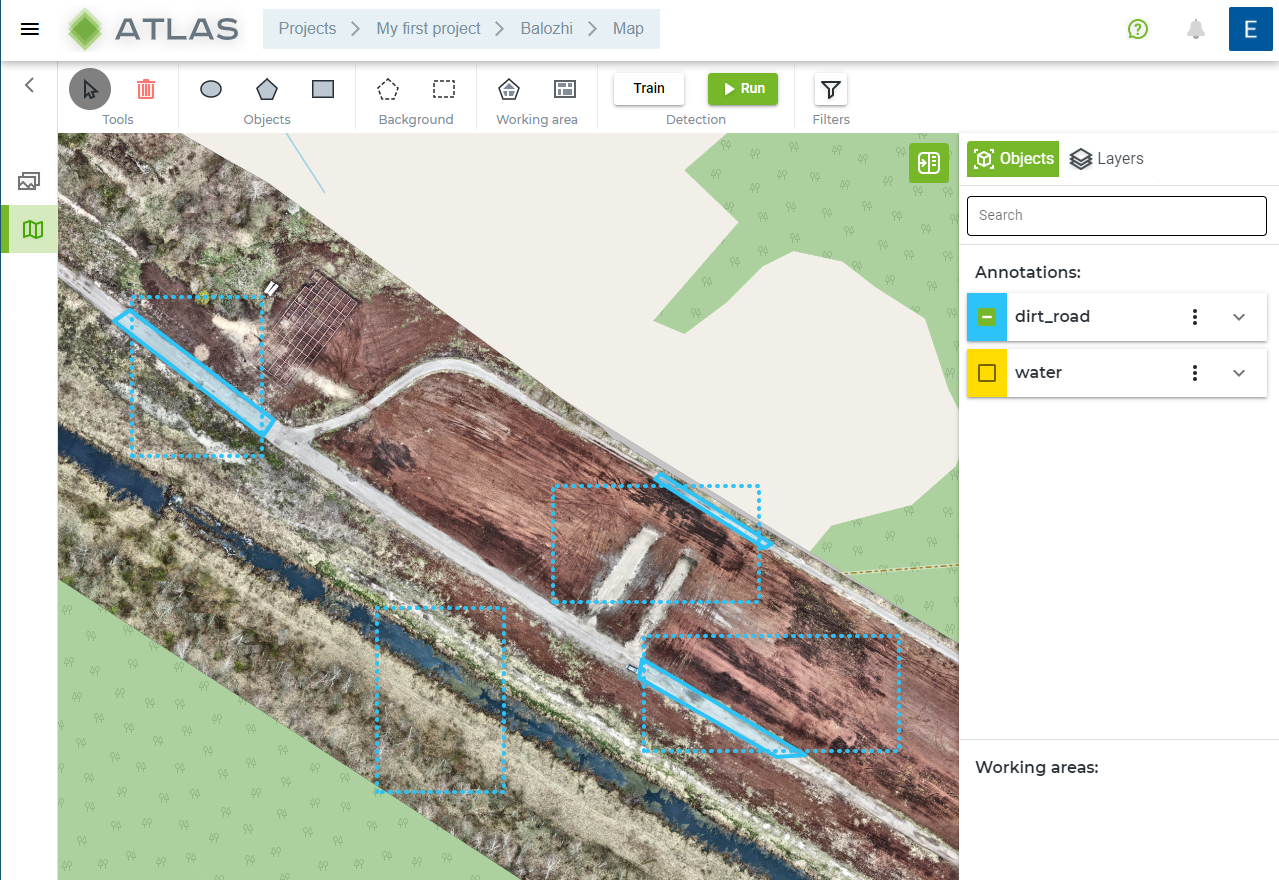
Task: Choose the pentagon polygon object tool
Action: [x=267, y=89]
